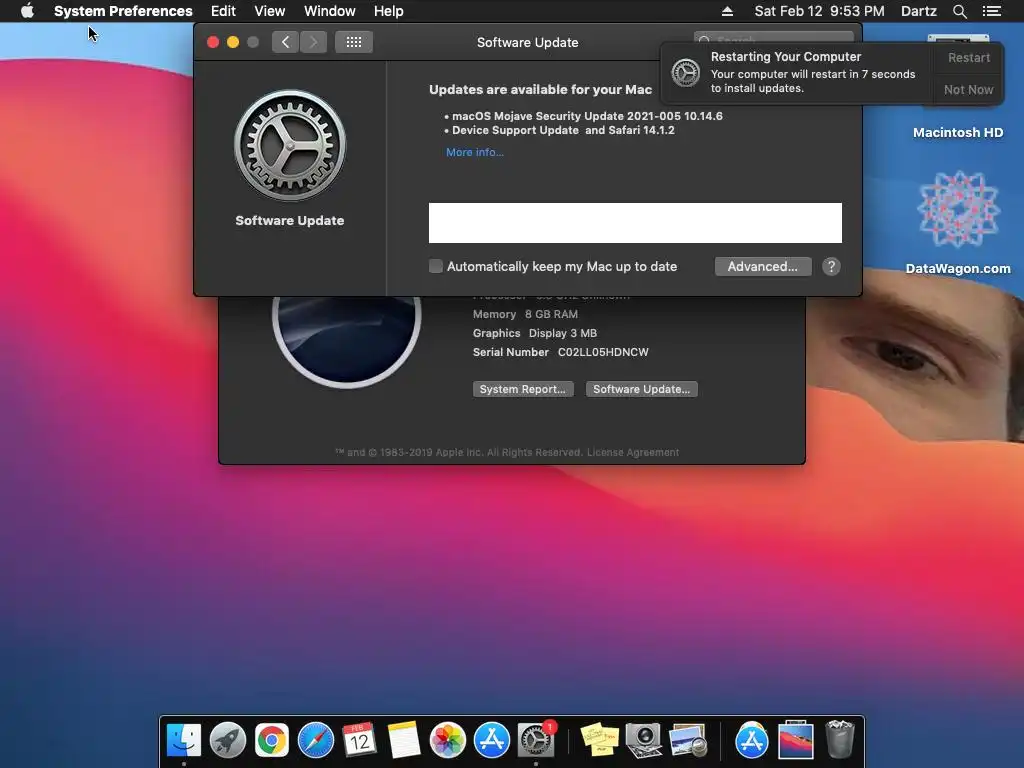Show all preferences with the grid button
The width and height of the screenshot is (1024, 768).
point(353,42)
